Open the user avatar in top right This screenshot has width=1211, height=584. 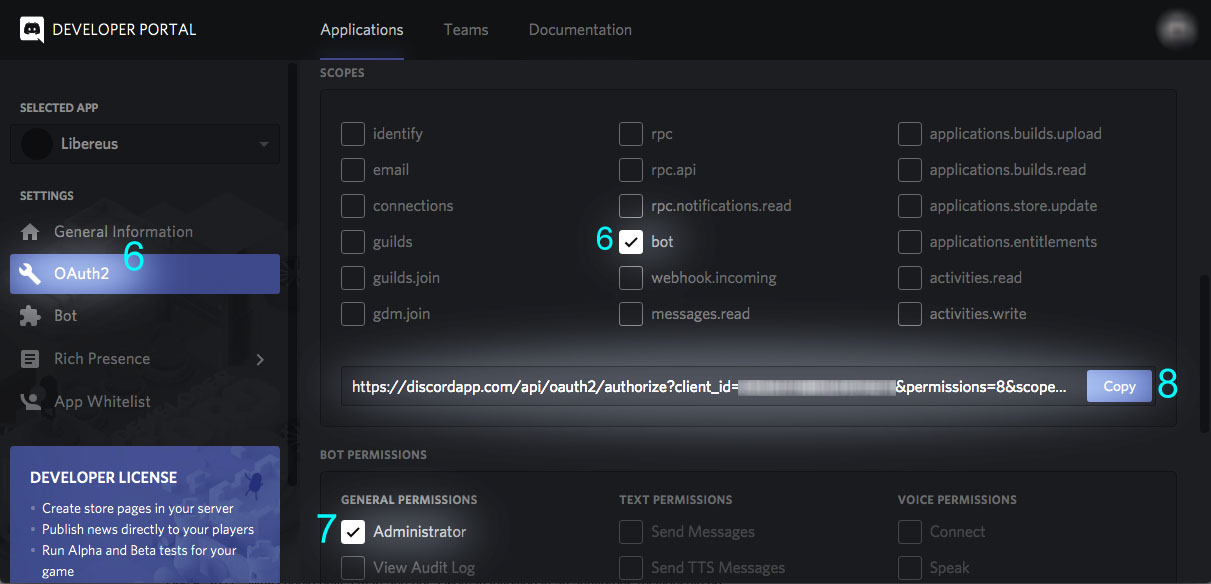pyautogui.click(x=1175, y=29)
